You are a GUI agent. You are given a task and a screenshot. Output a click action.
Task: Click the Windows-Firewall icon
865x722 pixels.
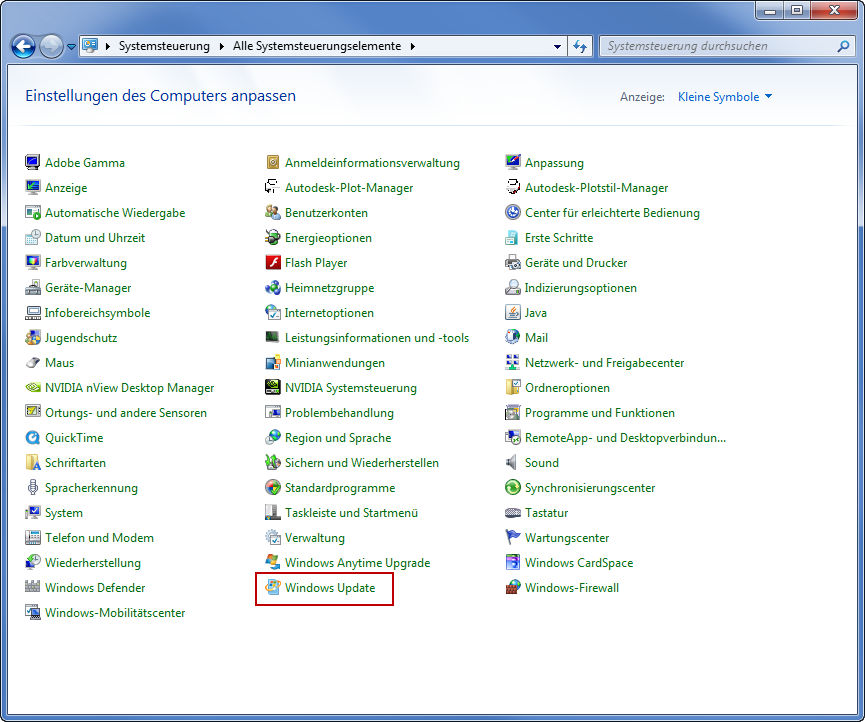[x=513, y=588]
